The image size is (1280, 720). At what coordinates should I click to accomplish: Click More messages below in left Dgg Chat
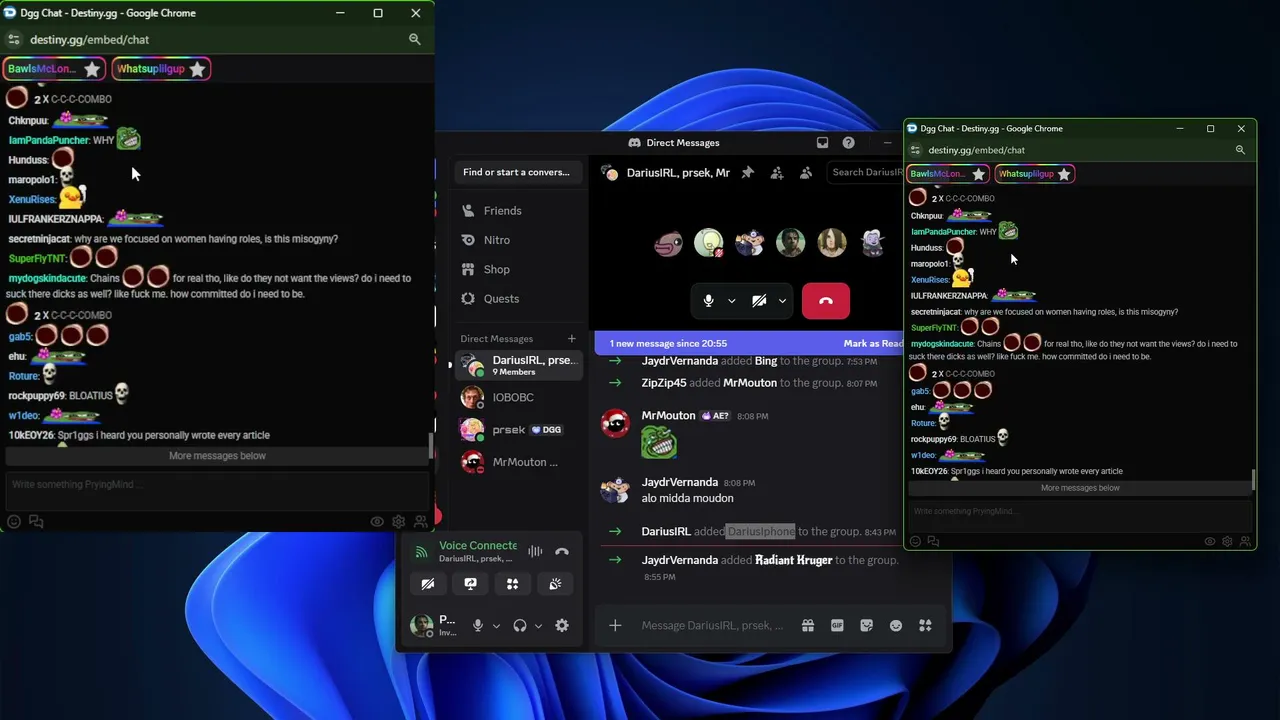(217, 456)
